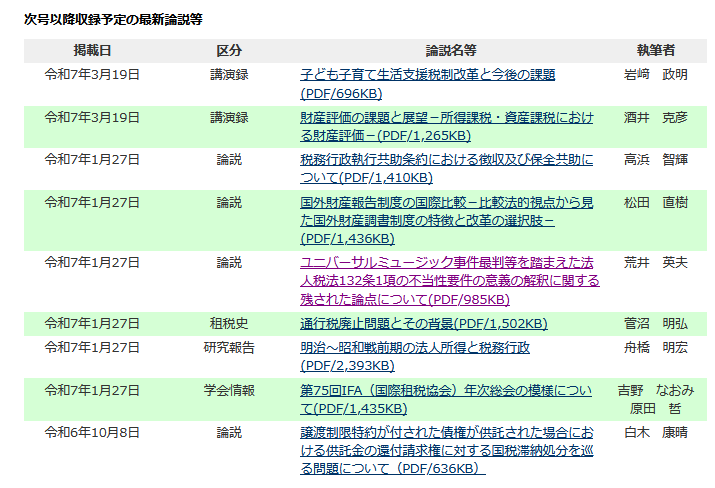Open 第75回IFA 年次総会 PDF link
Image resolution: width=715 pixels, height=488 pixels.
point(446,400)
